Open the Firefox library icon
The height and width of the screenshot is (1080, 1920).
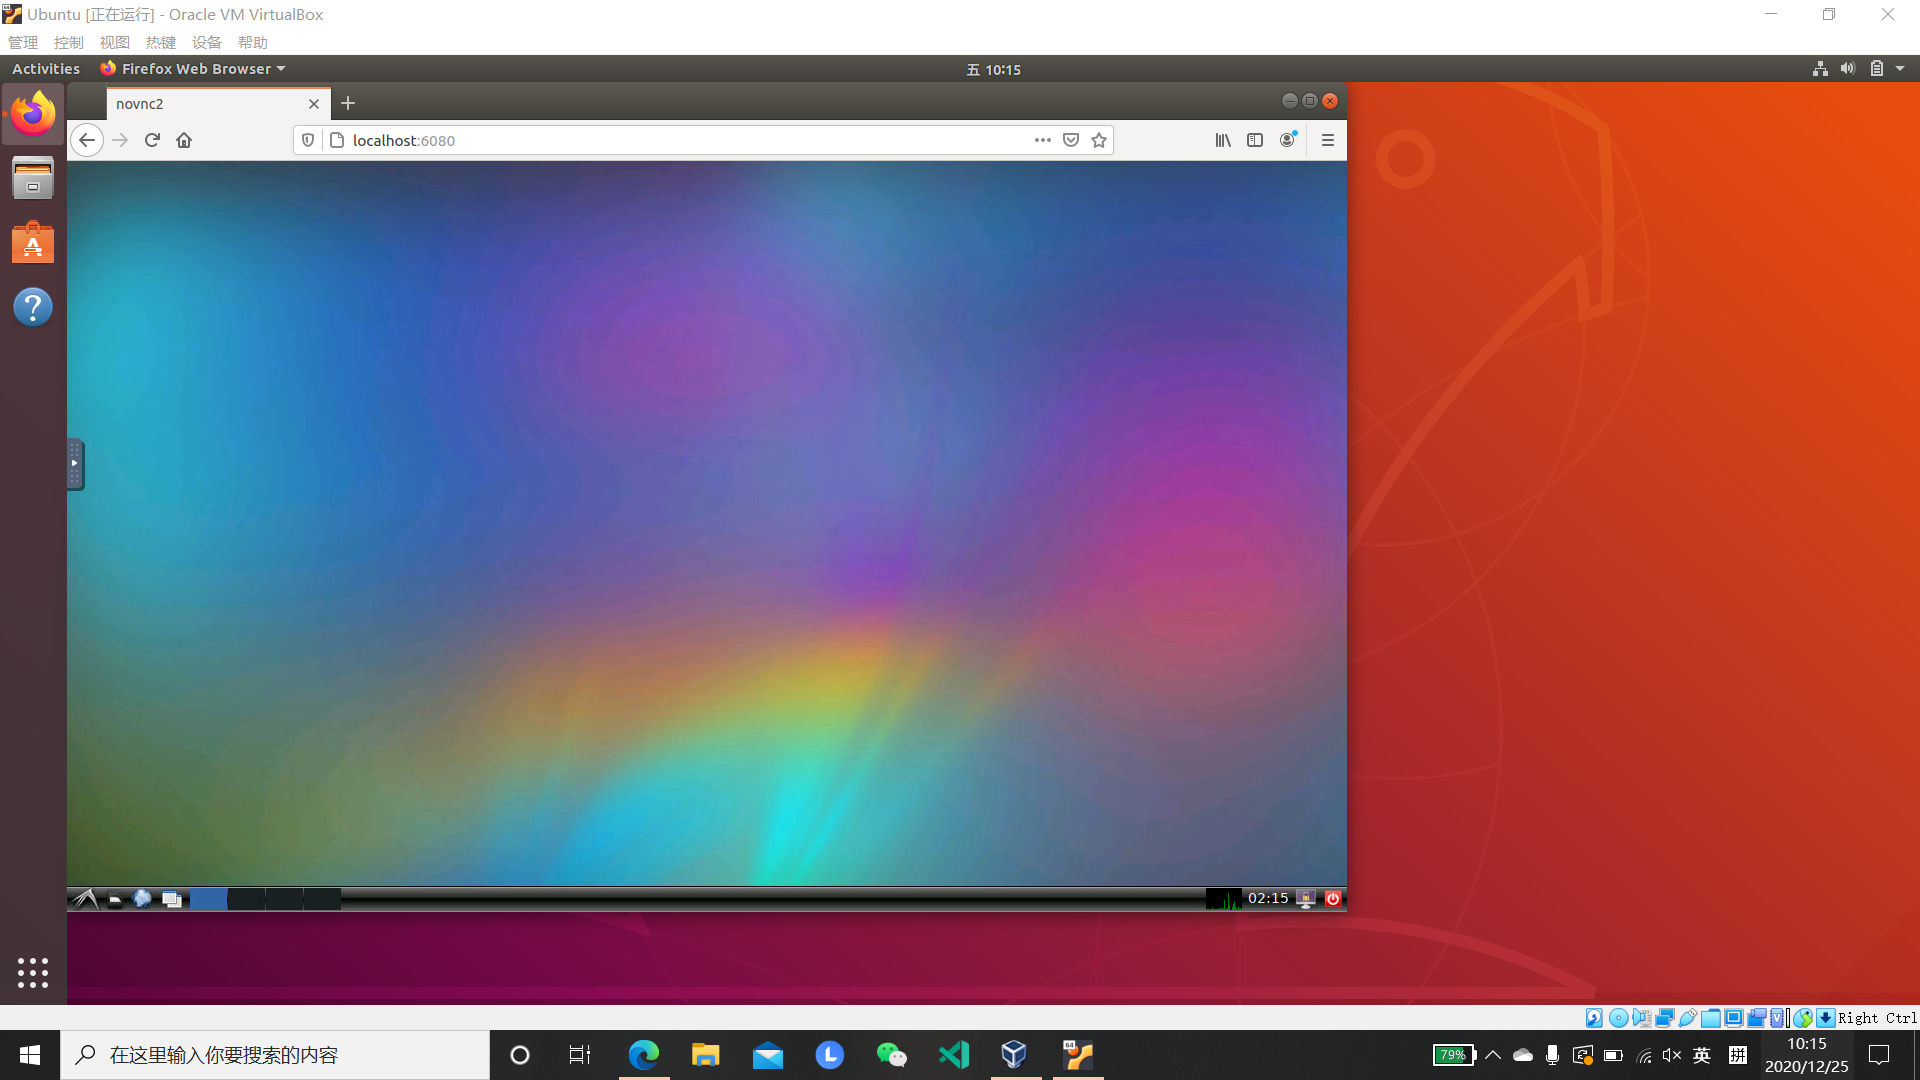click(1223, 140)
